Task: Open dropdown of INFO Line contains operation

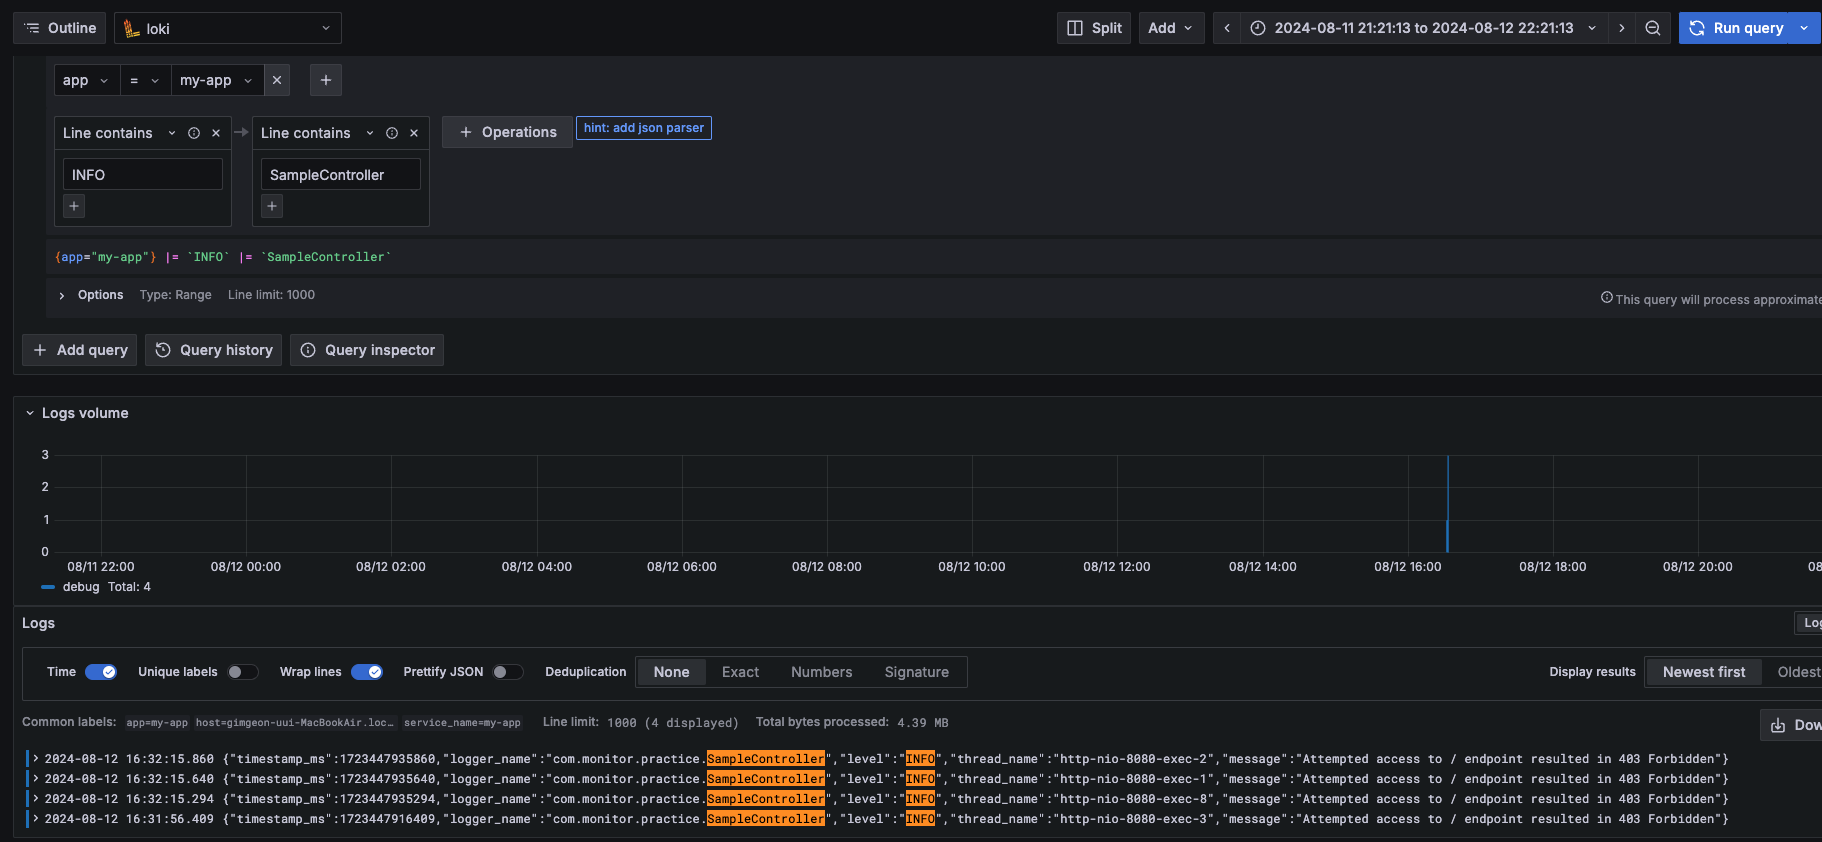Action: point(172,133)
